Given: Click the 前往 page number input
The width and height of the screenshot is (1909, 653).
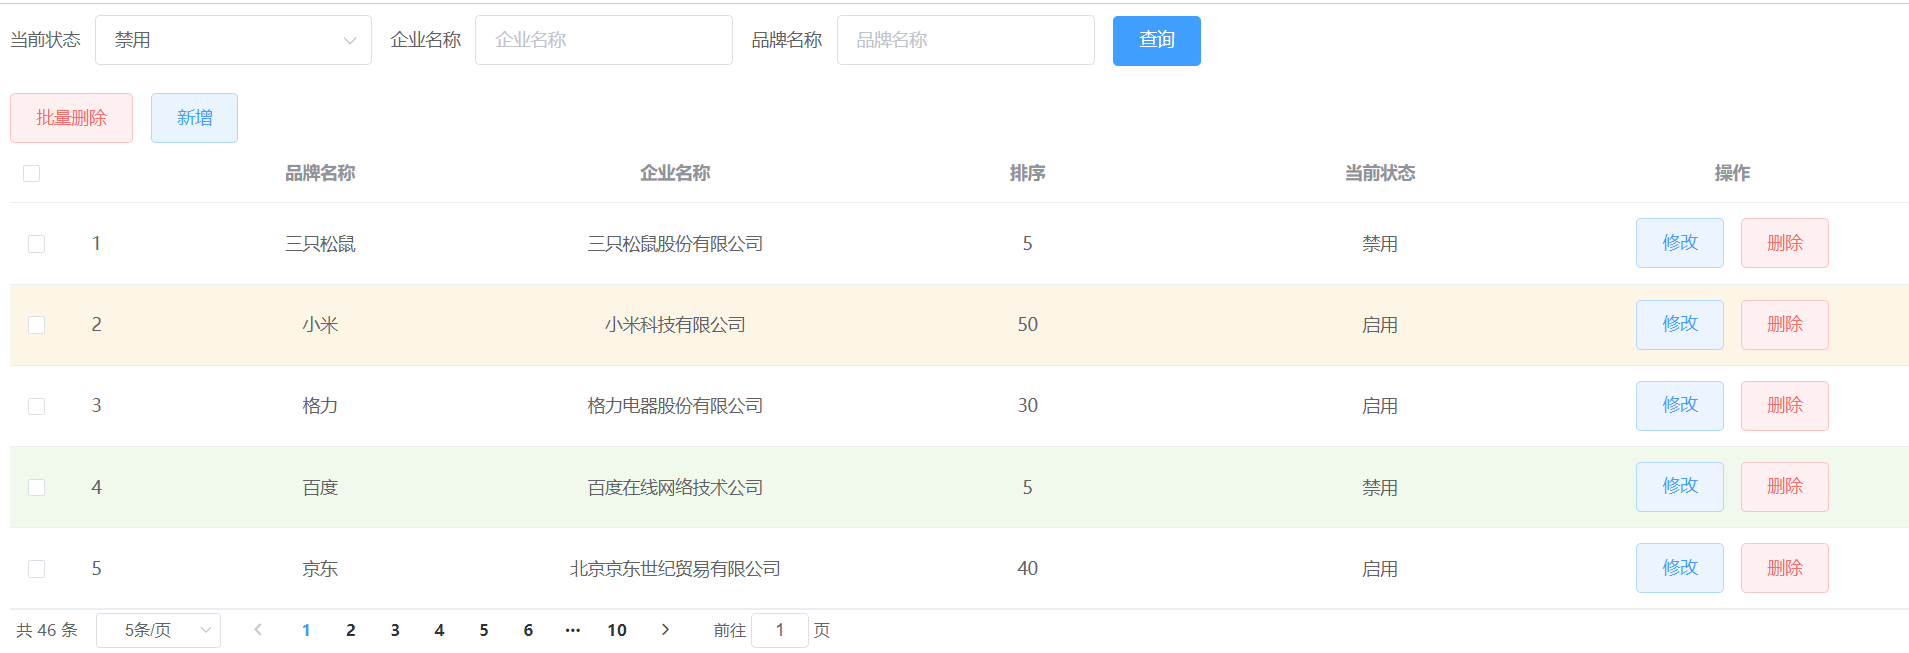Looking at the screenshot, I should (x=780, y=630).
